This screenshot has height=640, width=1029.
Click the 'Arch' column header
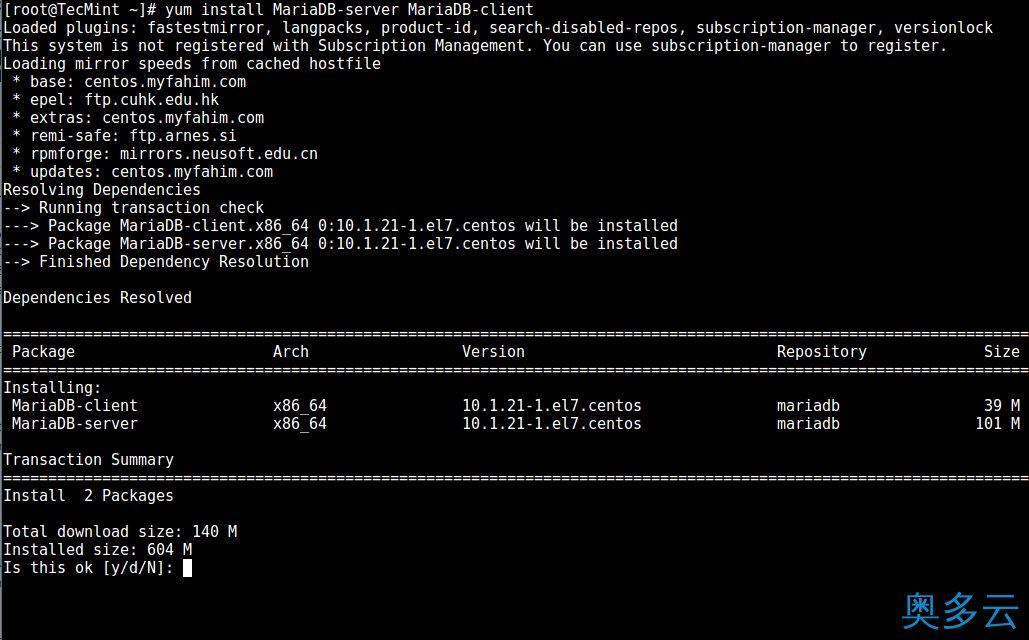291,352
